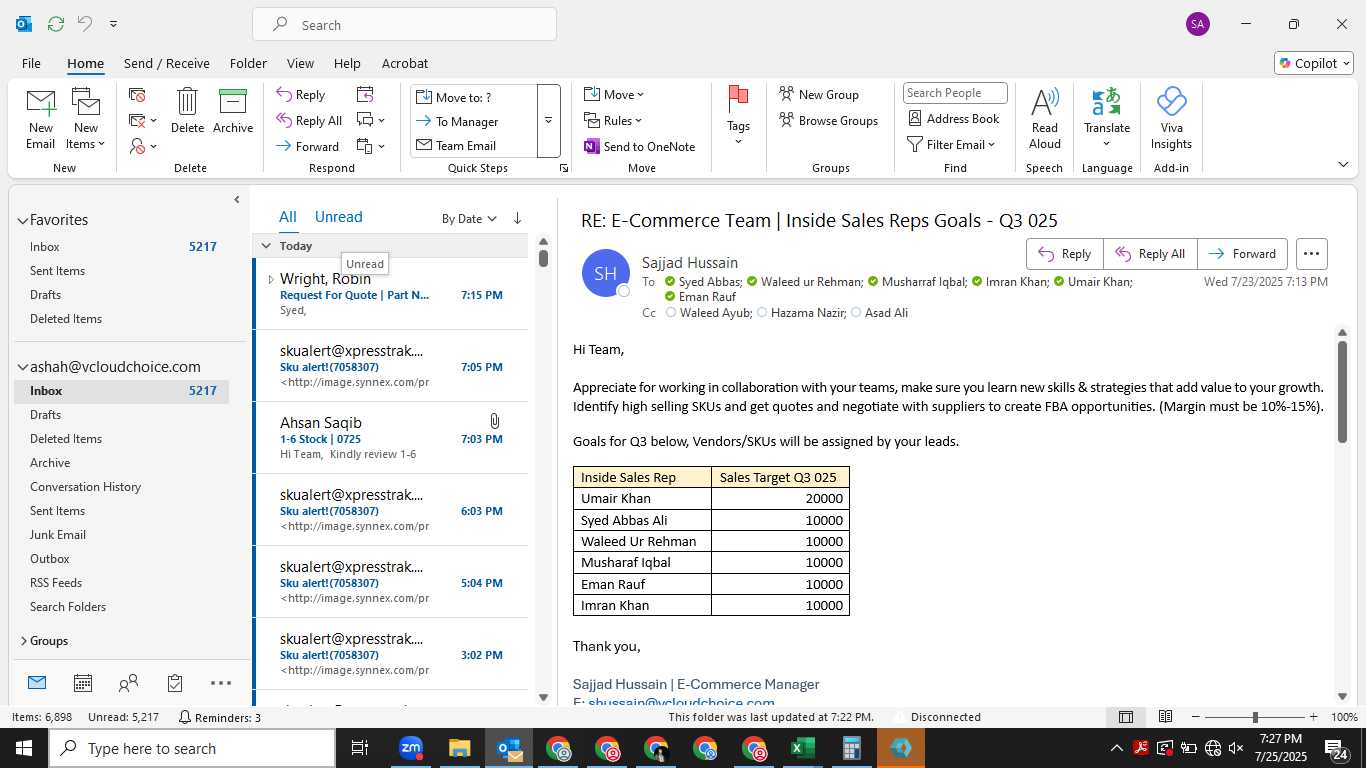Open the Ahsan Saqib 1-6 Stock email

(x=391, y=438)
